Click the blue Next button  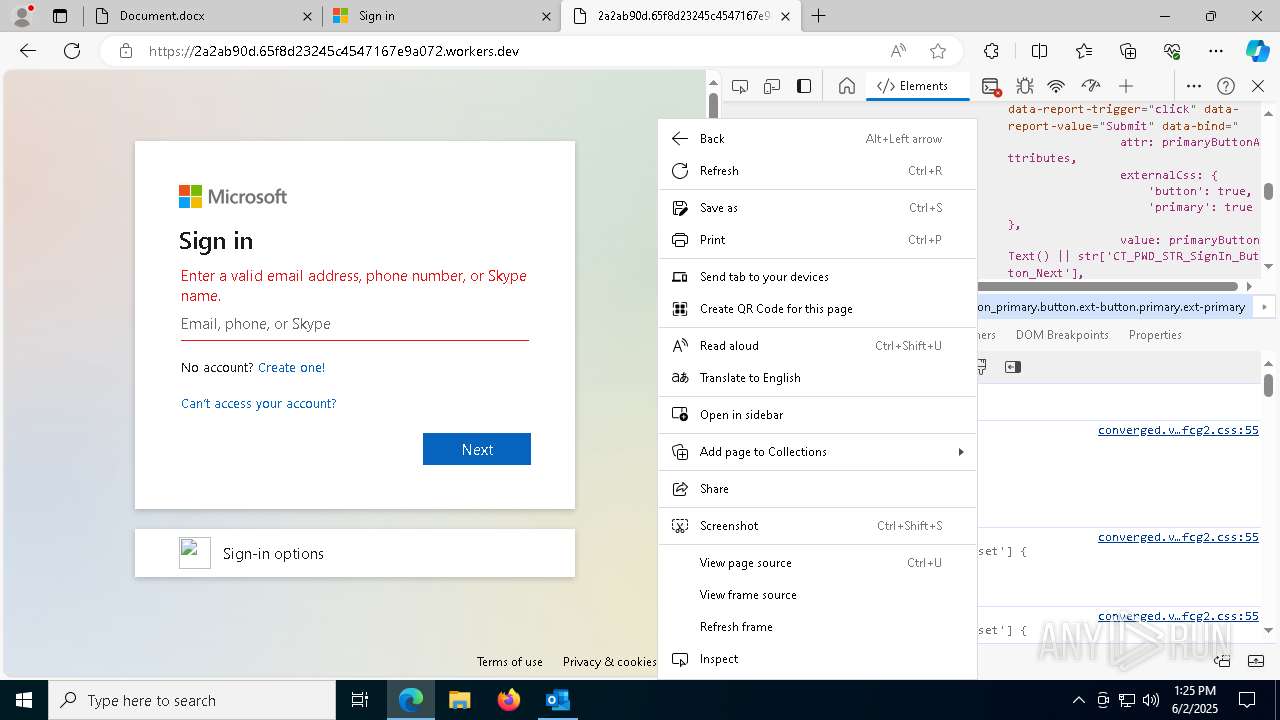coord(477,449)
